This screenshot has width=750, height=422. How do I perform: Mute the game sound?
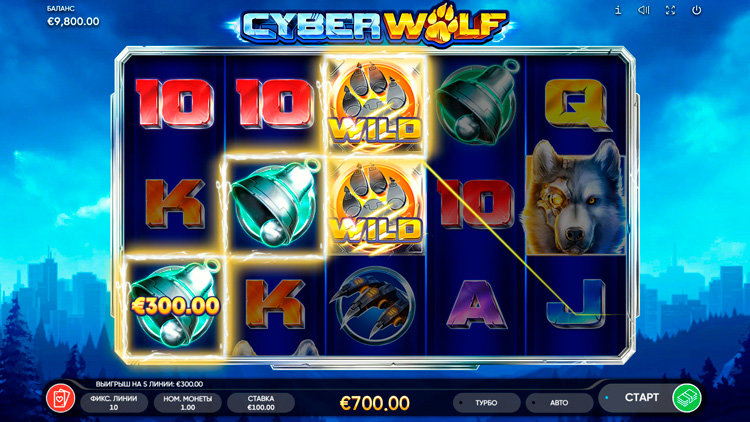[644, 10]
